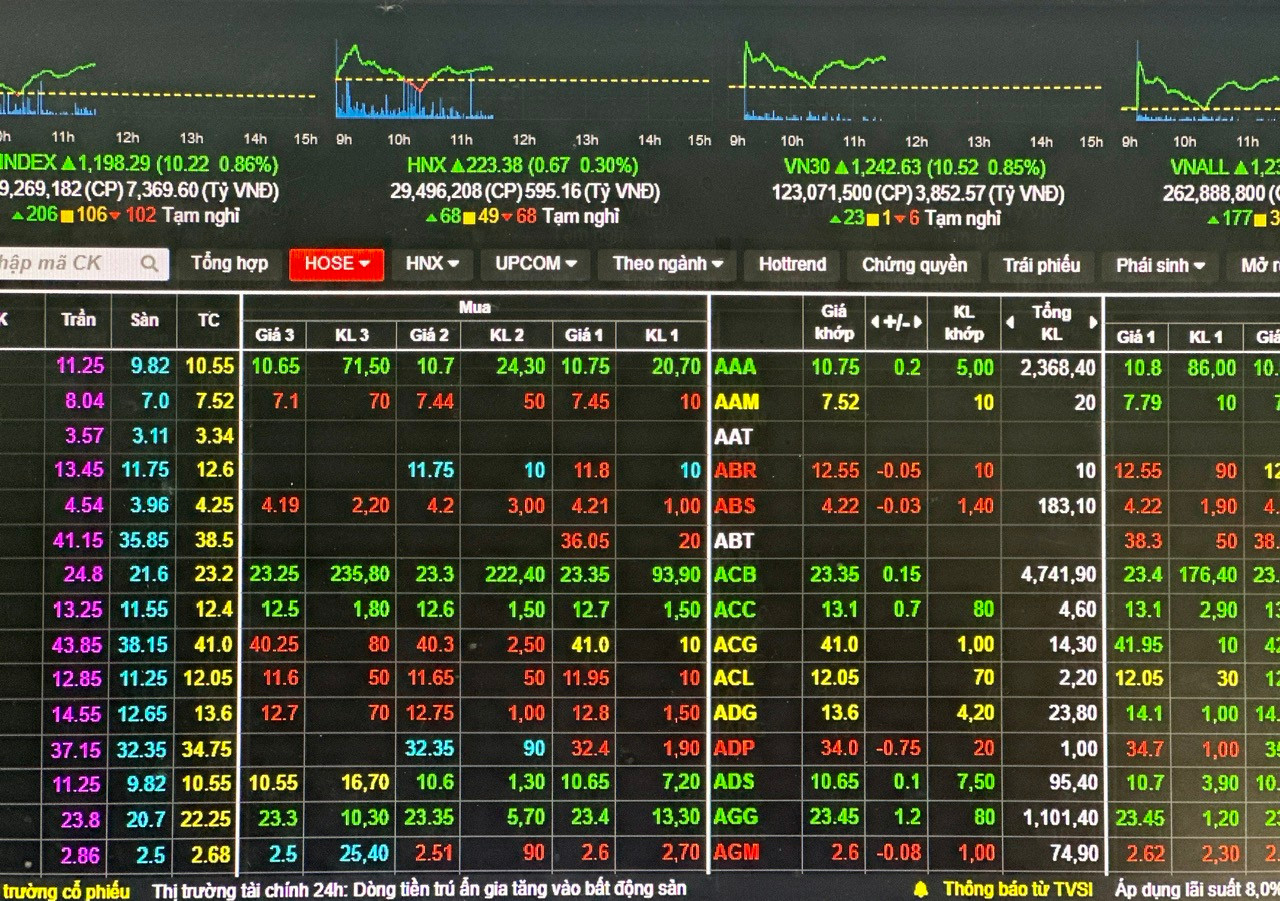Screen dimensions: 1280x901
Task: Open the news headline about bất động sản
Action: tap(419, 888)
